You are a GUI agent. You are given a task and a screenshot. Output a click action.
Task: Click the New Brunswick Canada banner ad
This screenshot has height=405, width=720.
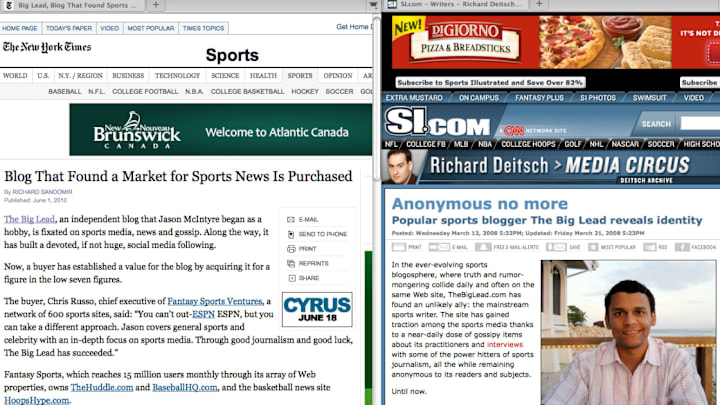coord(221,129)
